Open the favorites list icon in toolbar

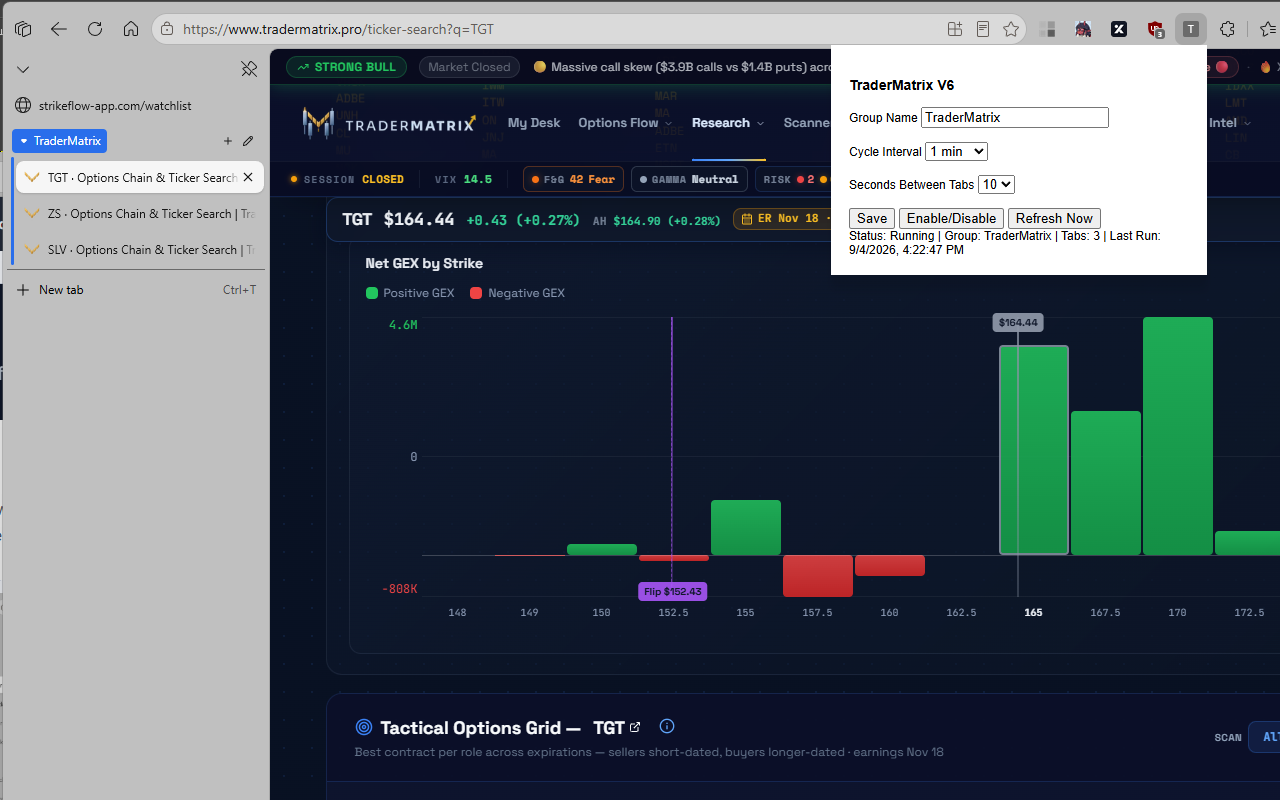point(1268,29)
